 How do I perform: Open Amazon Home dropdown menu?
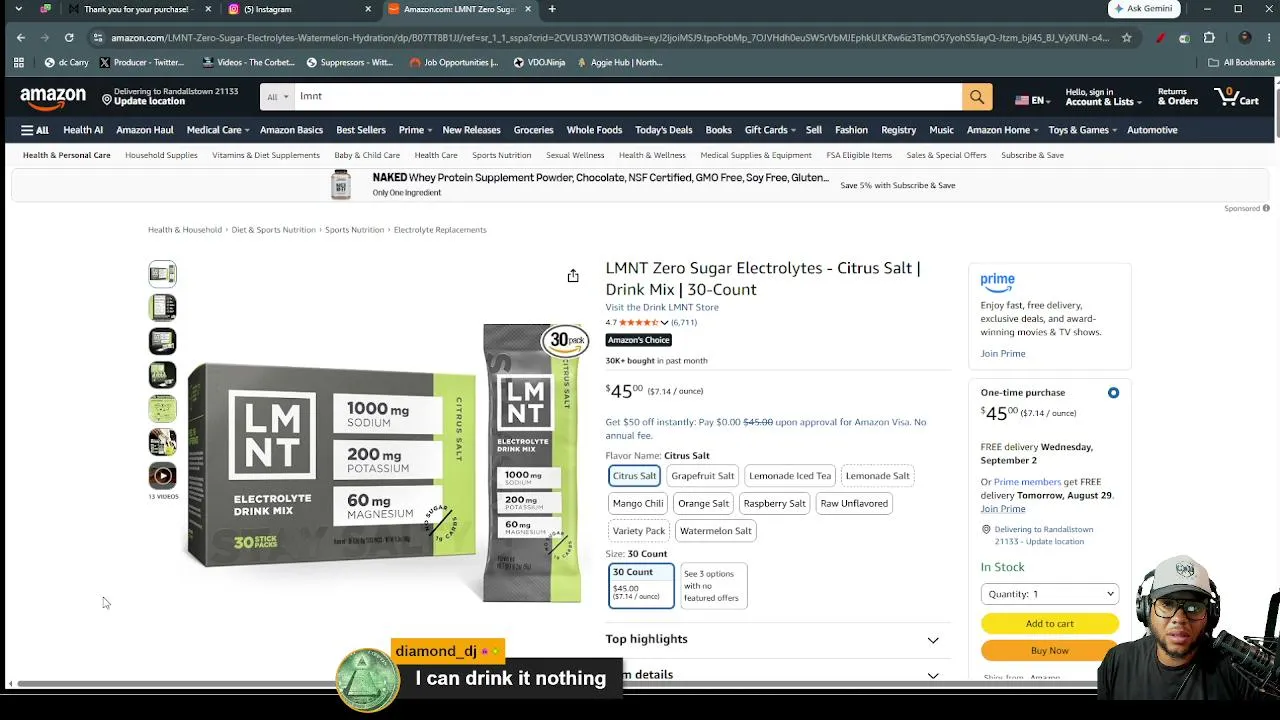click(1002, 130)
